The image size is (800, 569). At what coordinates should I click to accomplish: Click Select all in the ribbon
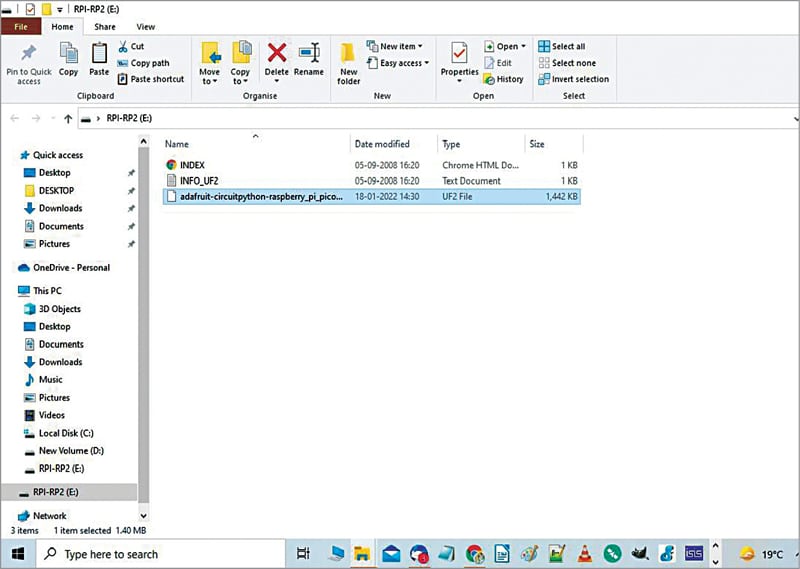561,46
